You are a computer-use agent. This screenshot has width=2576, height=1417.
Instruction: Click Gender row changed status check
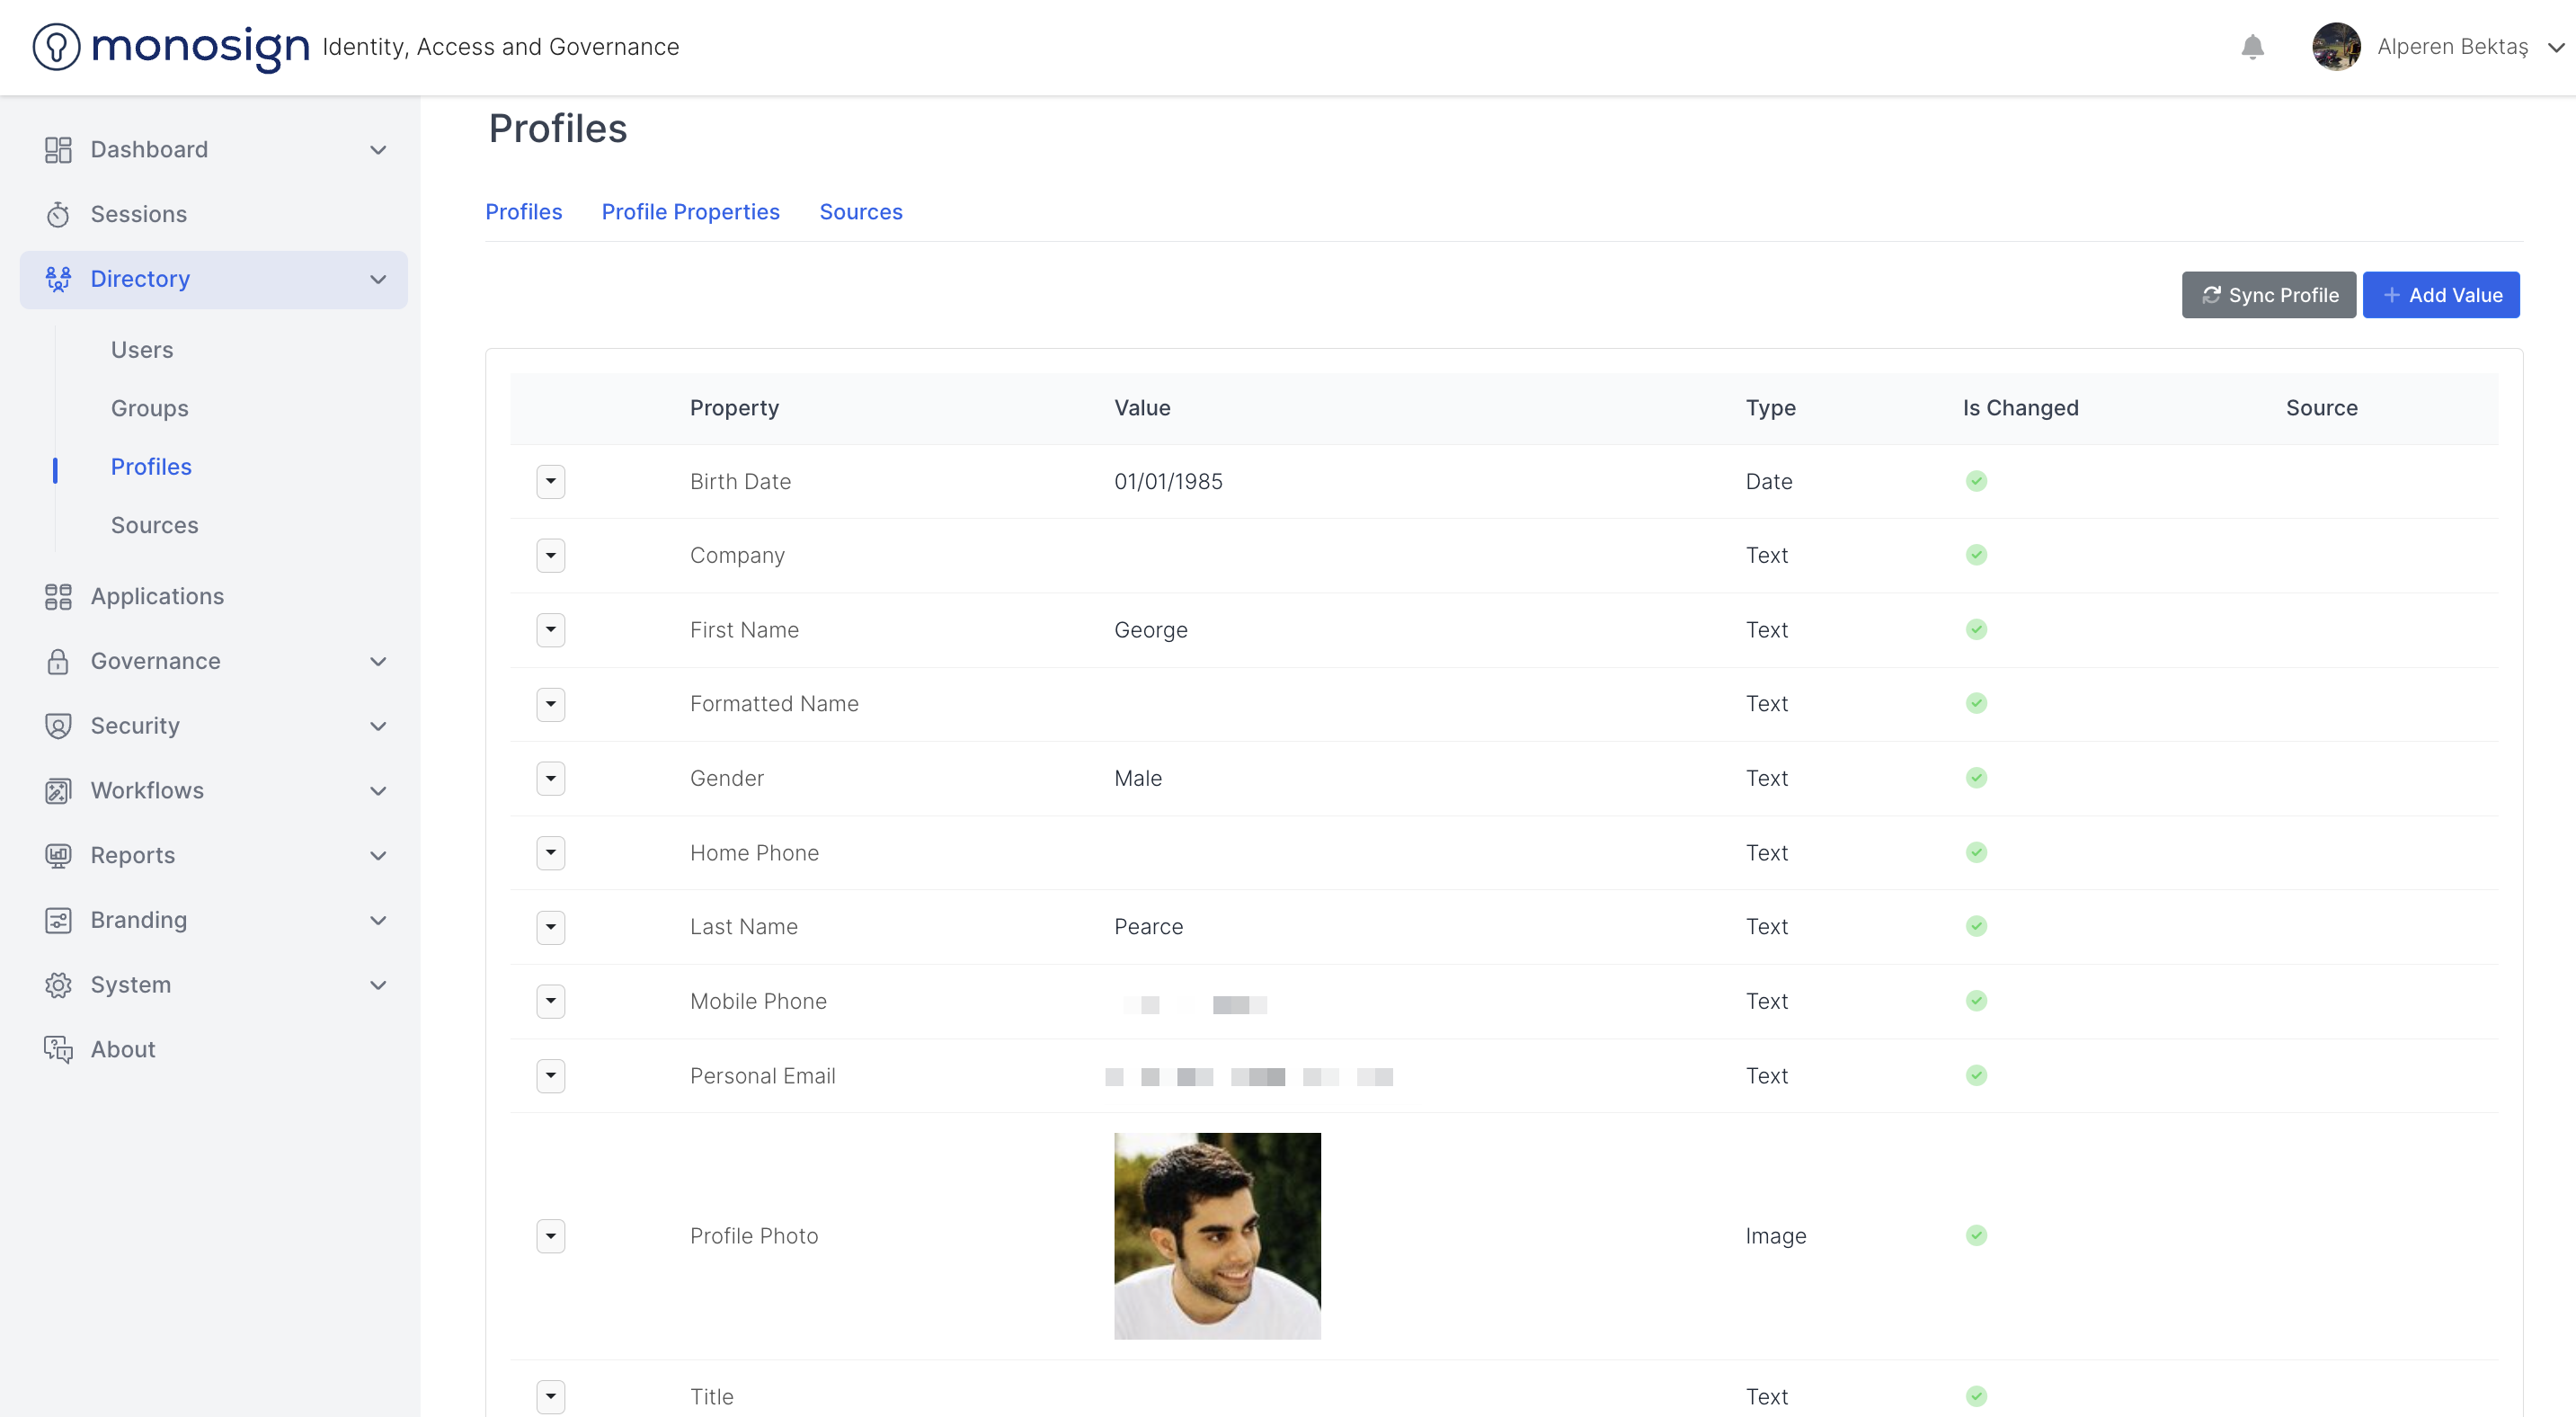click(1976, 778)
